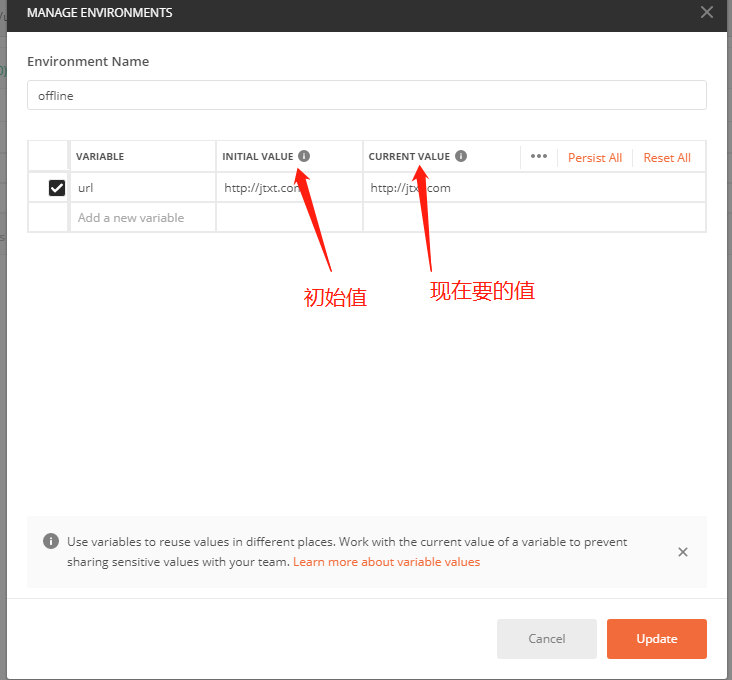732x680 pixels.
Task: Click Persist All
Action: 595,158
